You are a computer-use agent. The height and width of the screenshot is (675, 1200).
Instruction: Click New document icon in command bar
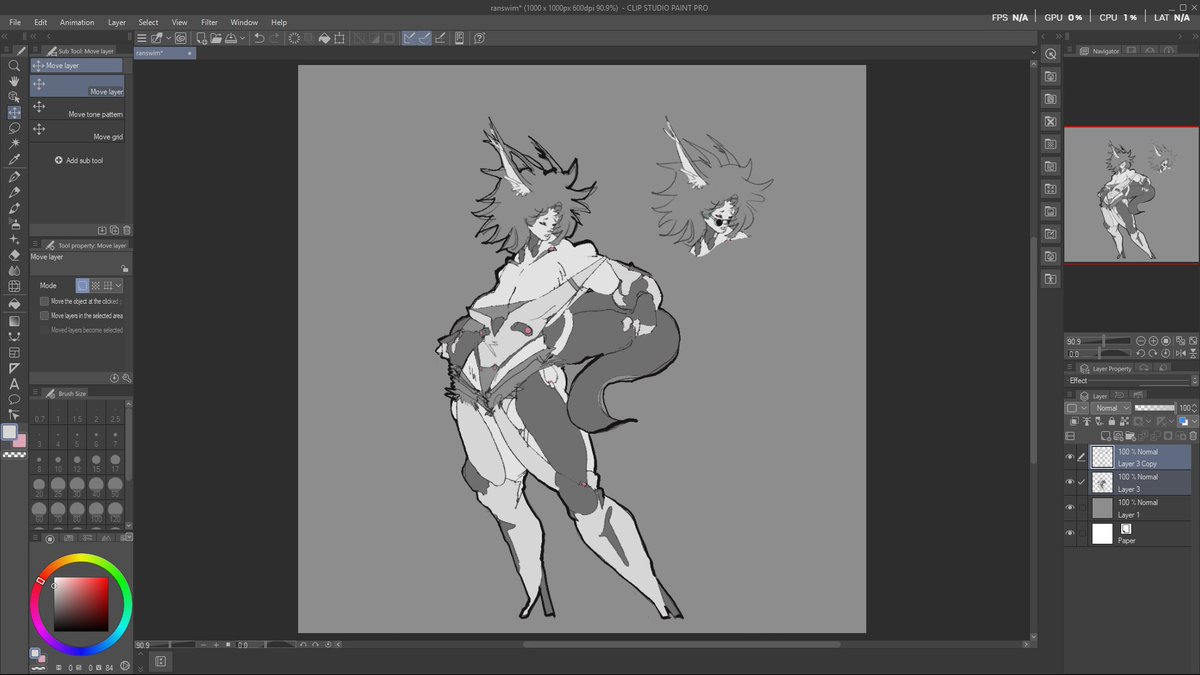(x=202, y=38)
